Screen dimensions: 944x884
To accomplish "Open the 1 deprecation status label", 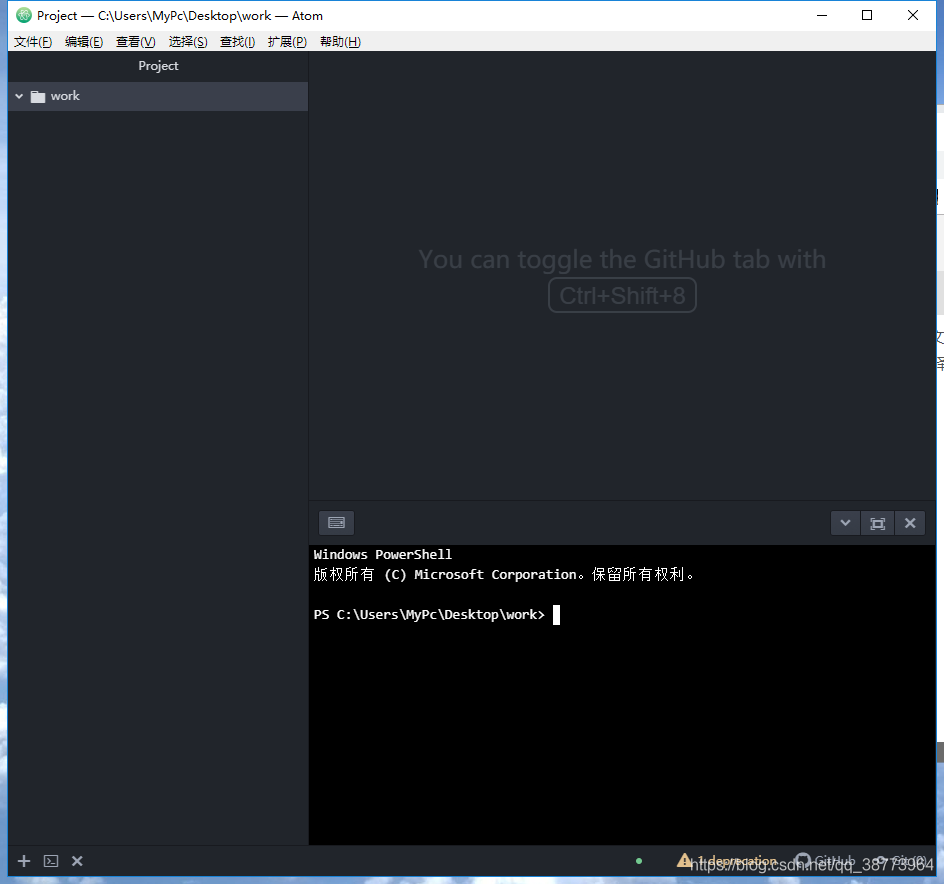I will tap(738, 861).
